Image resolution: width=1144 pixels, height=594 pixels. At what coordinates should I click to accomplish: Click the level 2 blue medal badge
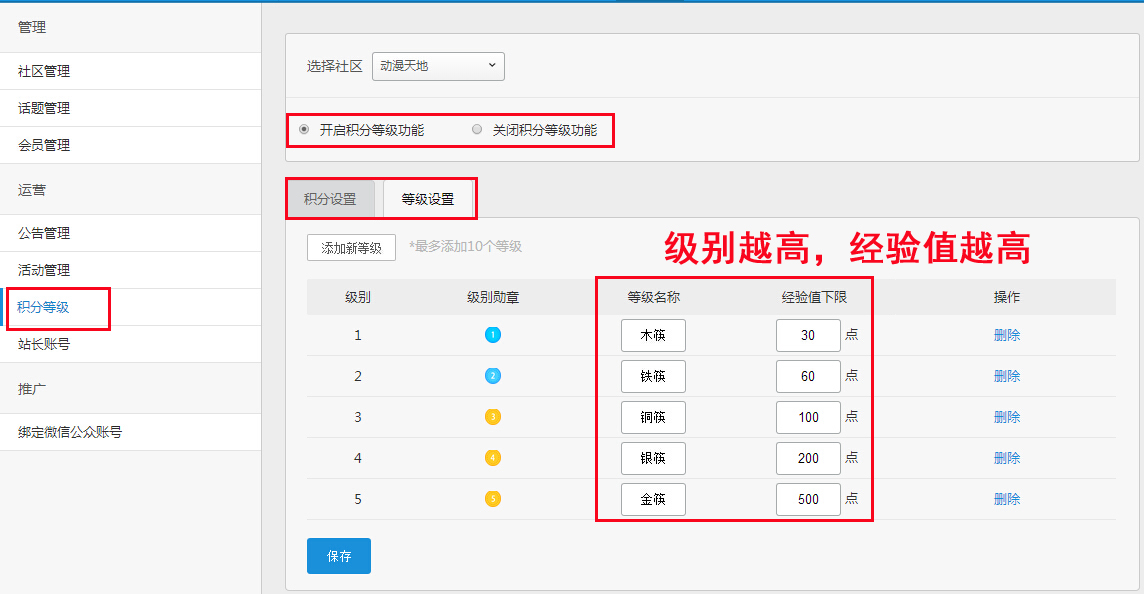pos(492,376)
